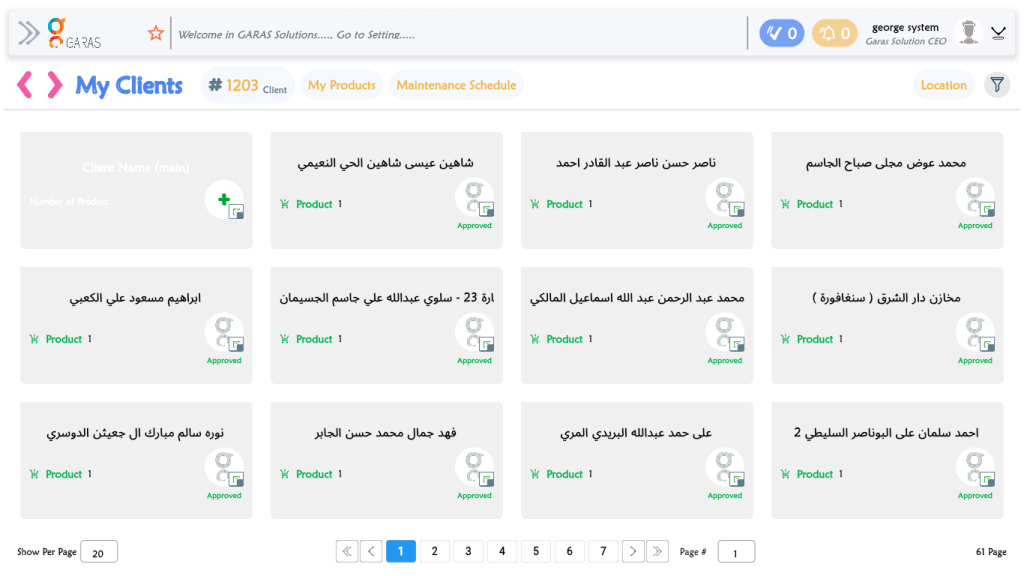Viewport: 1024px width, 576px height.
Task: Click the green plus add client icon
Action: [224, 200]
